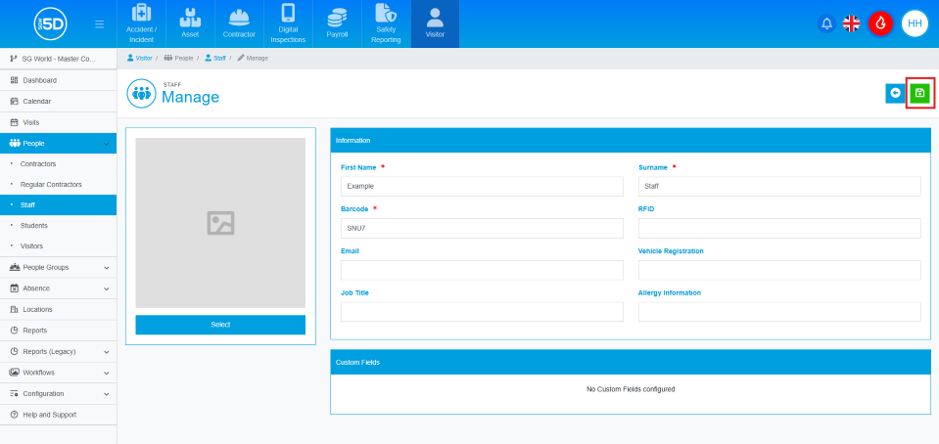Click the image placeholder thumbnail
Image resolution: width=939 pixels, height=444 pixels.
coord(220,223)
